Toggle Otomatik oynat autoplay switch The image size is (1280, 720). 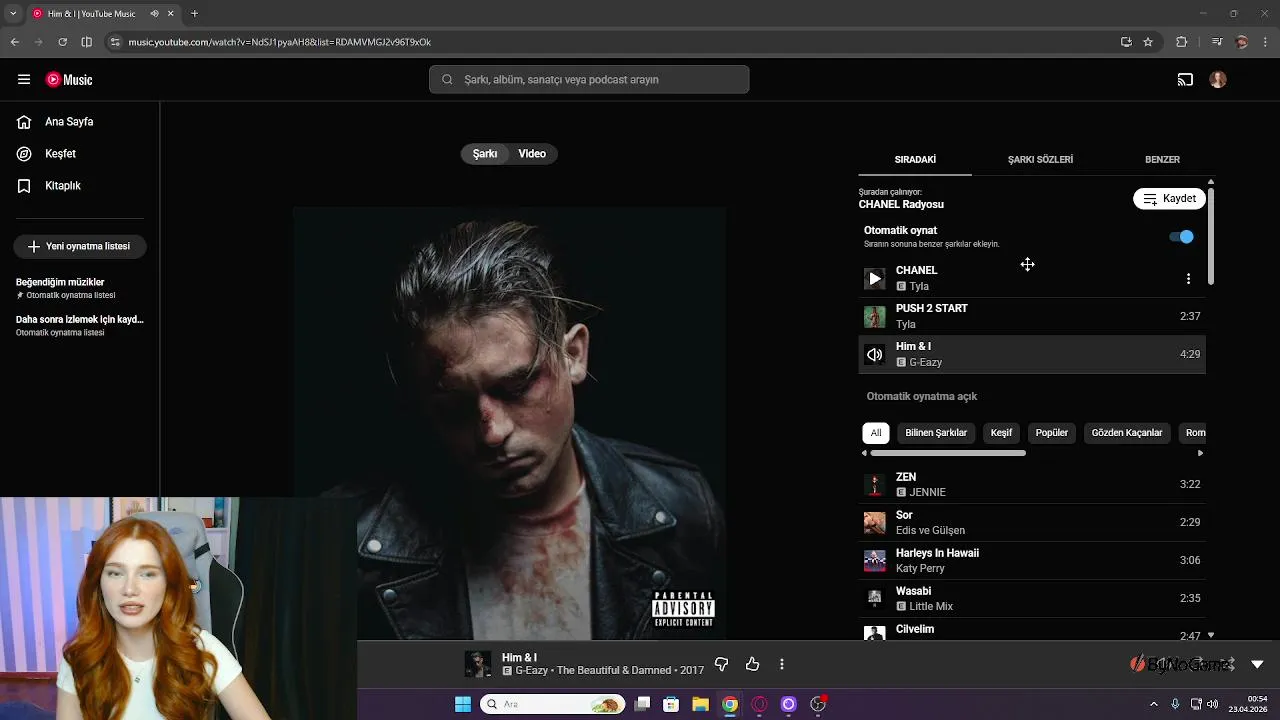(1182, 237)
